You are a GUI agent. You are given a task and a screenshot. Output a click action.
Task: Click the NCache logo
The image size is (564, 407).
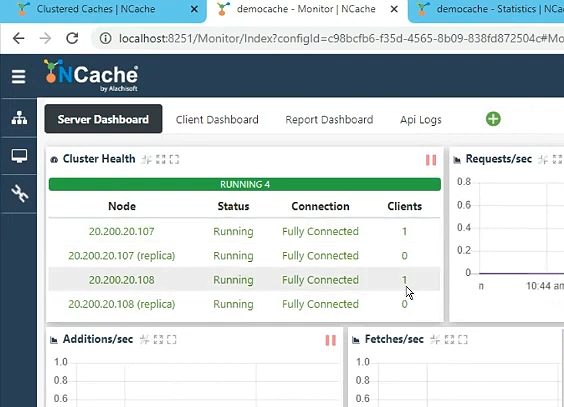click(x=91, y=75)
